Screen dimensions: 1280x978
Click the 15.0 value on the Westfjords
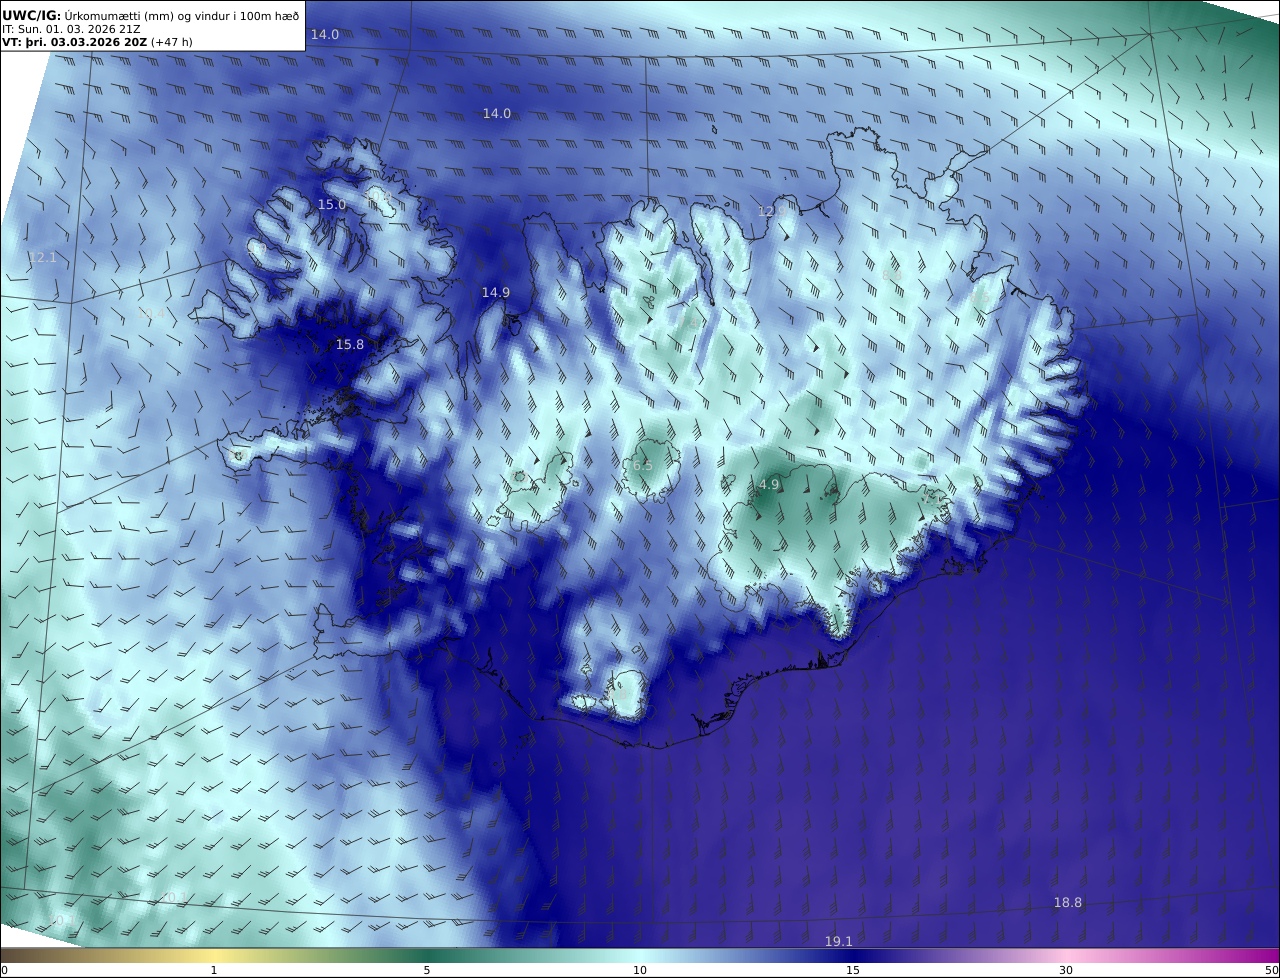pyautogui.click(x=332, y=205)
